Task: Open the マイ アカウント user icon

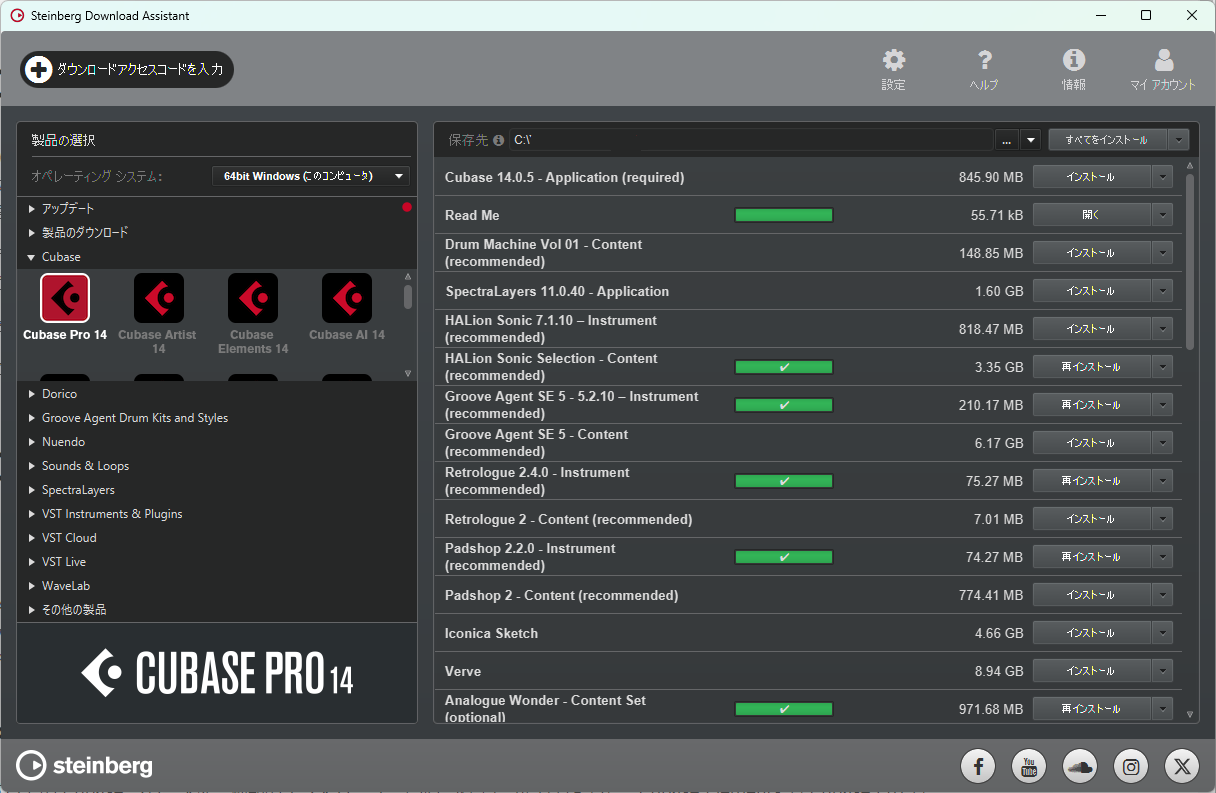Action: (1163, 60)
